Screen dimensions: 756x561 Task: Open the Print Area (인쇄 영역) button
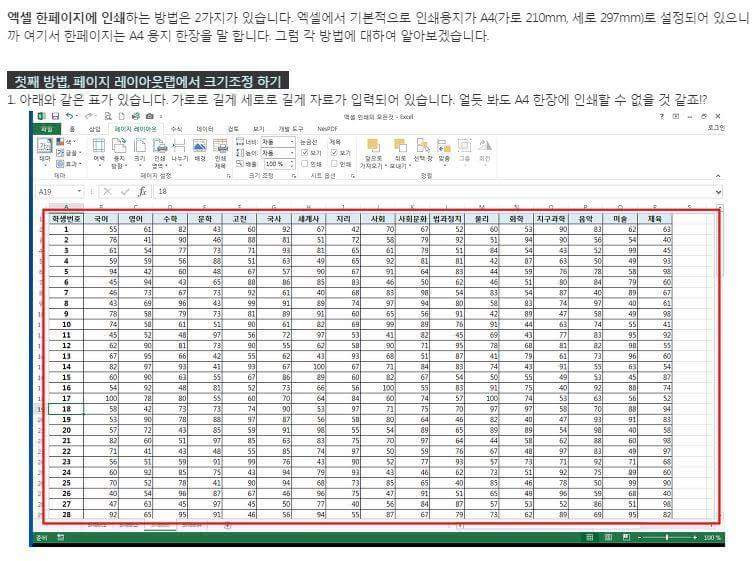pyautogui.click(x=160, y=153)
